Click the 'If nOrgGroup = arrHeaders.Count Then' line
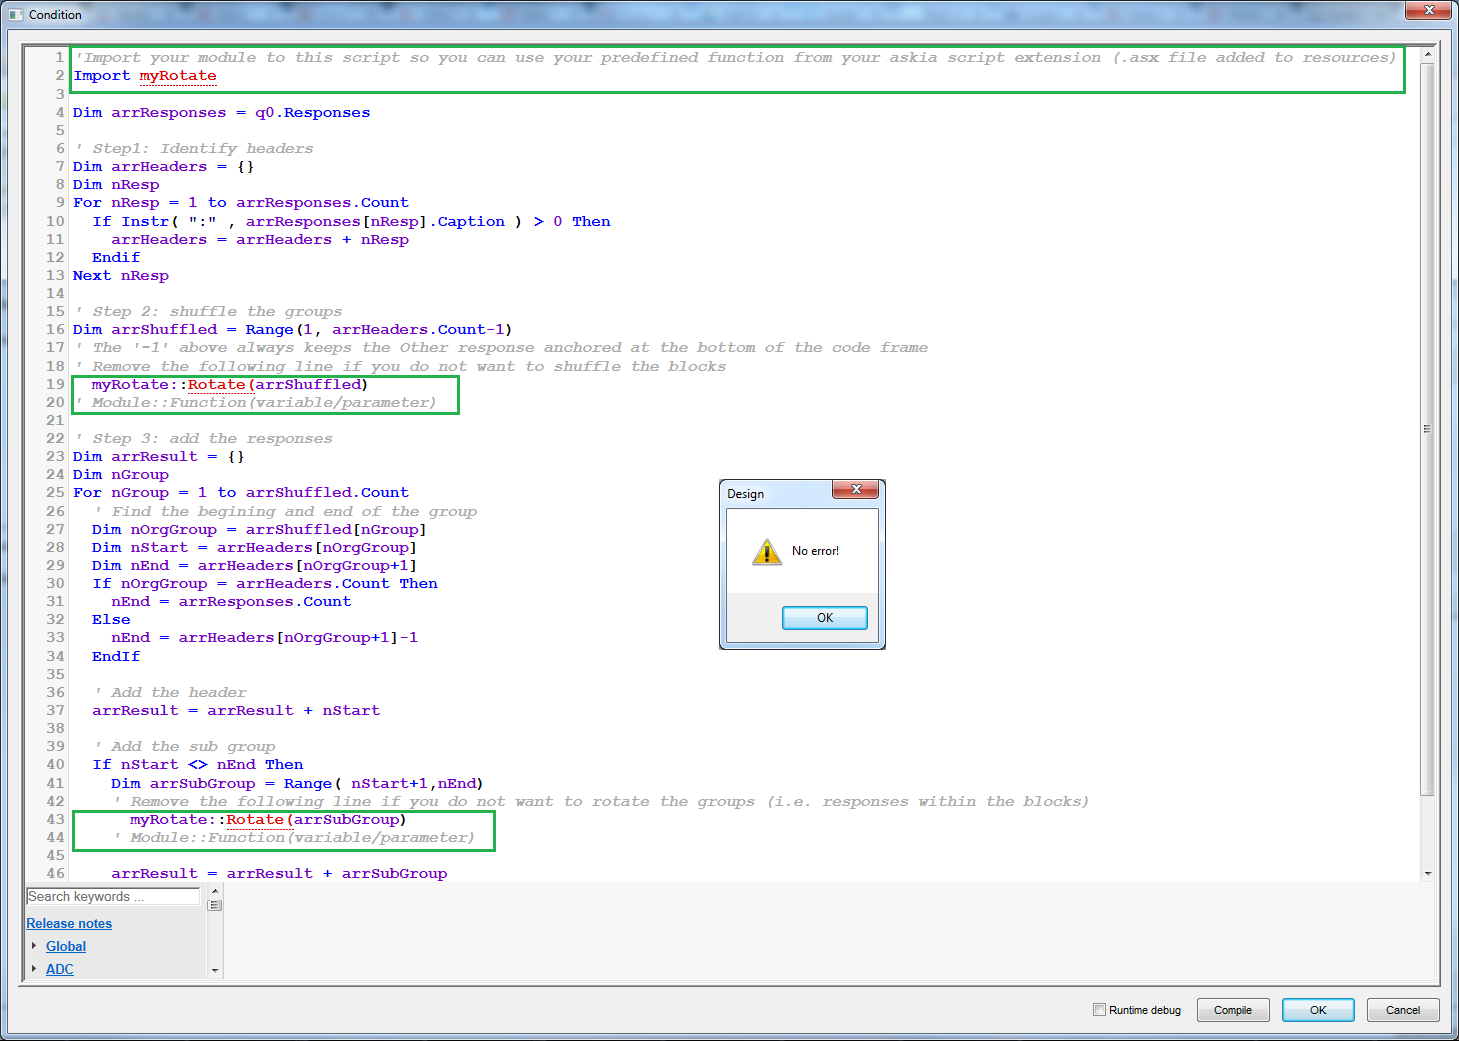 [265, 584]
